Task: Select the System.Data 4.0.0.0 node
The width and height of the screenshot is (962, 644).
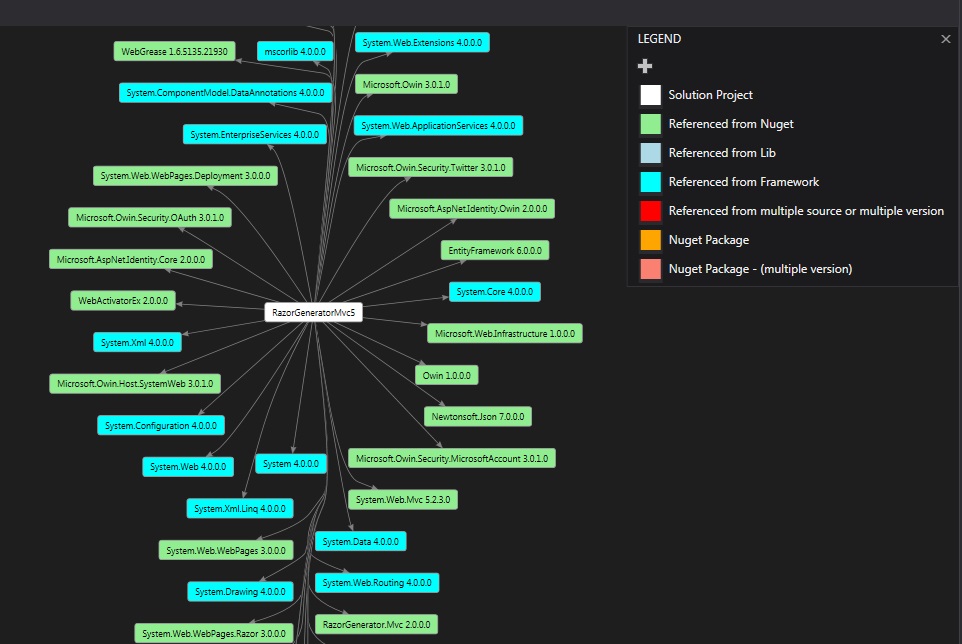Action: [x=361, y=541]
